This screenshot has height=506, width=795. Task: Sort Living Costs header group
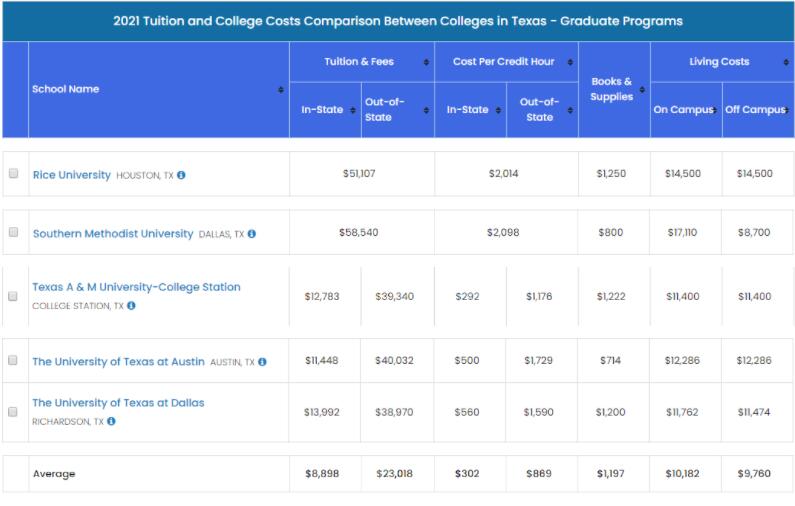[x=786, y=62]
